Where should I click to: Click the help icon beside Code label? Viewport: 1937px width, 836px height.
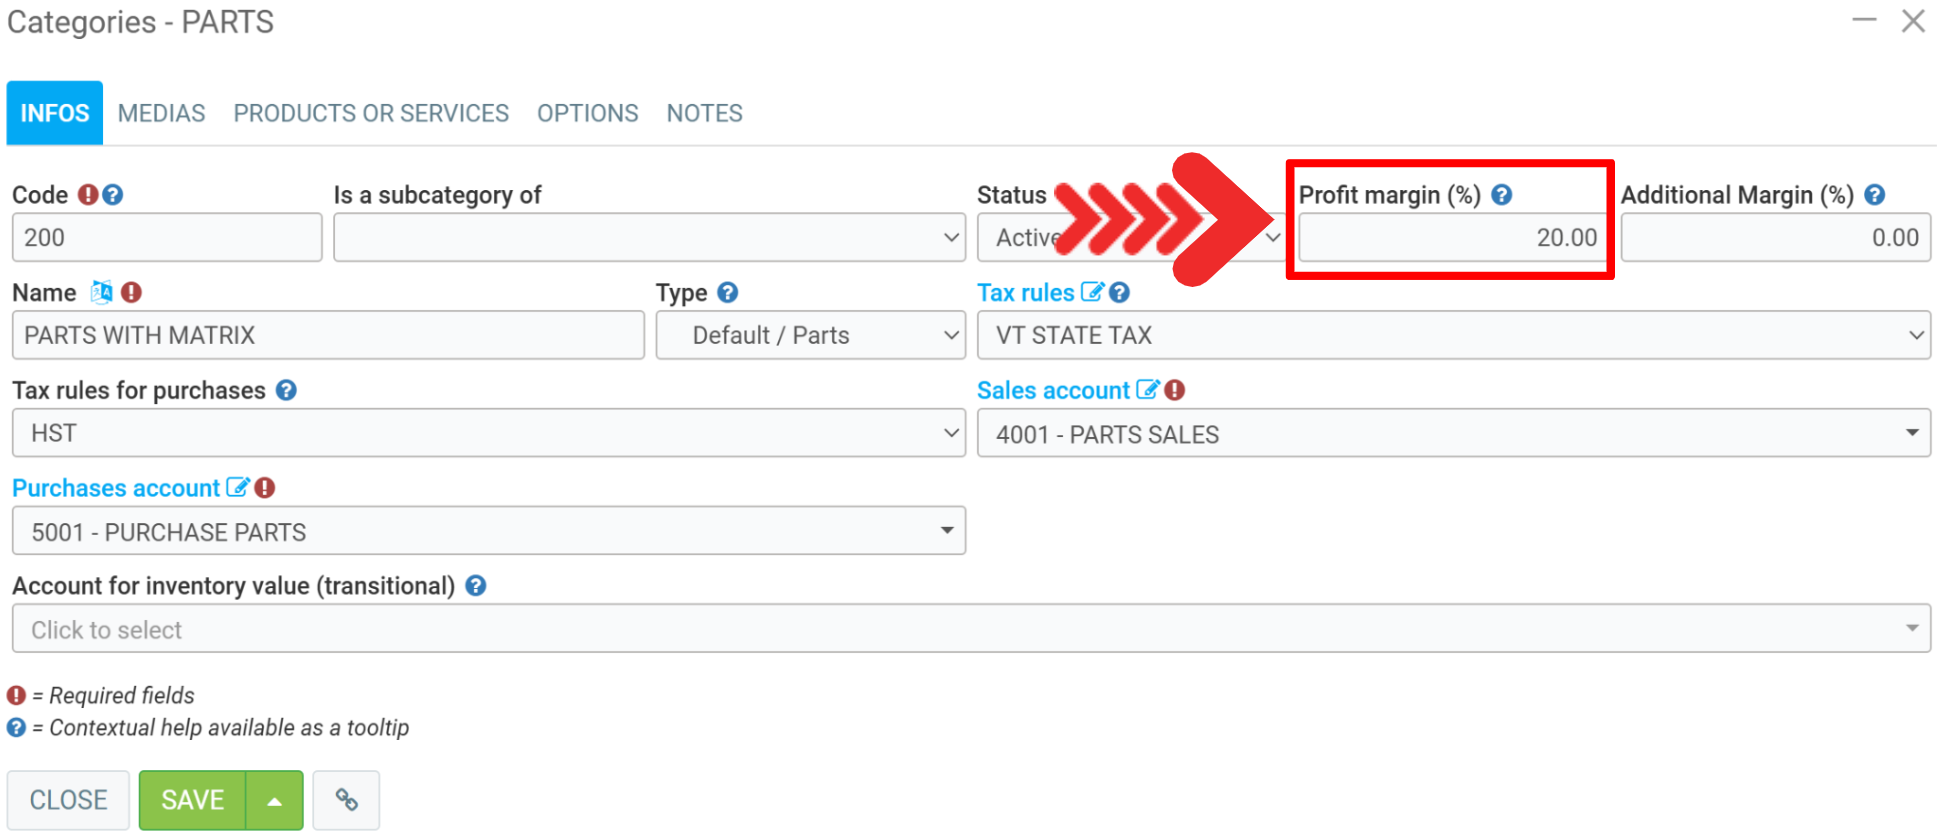(113, 195)
